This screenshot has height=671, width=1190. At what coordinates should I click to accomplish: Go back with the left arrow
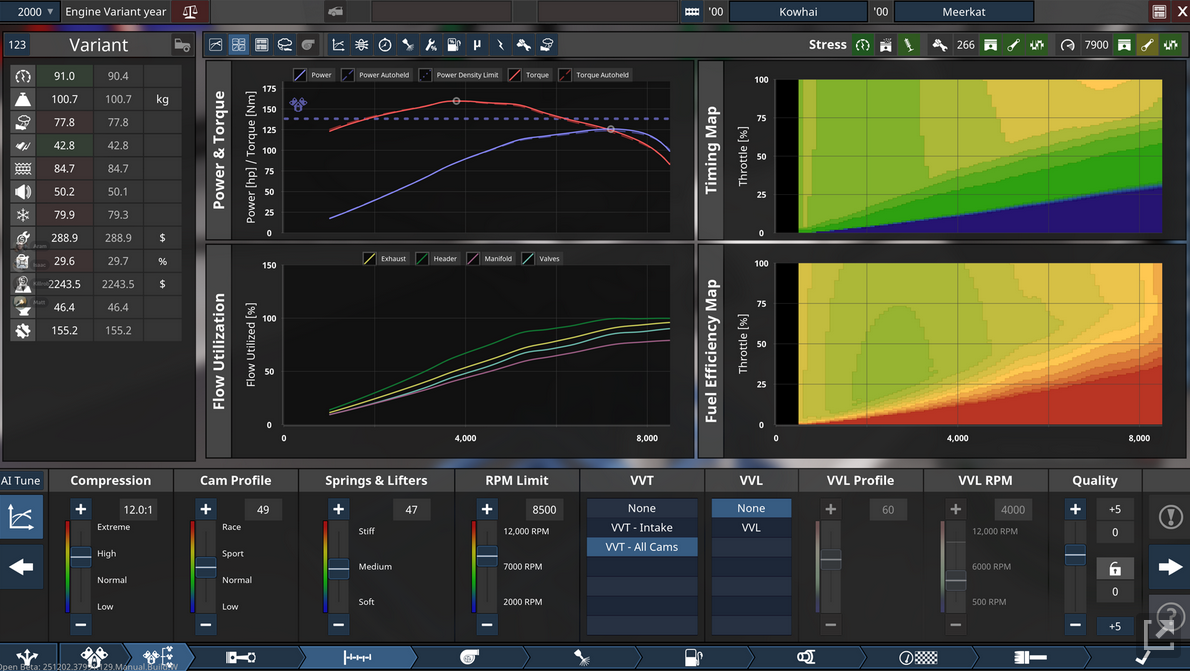21,567
